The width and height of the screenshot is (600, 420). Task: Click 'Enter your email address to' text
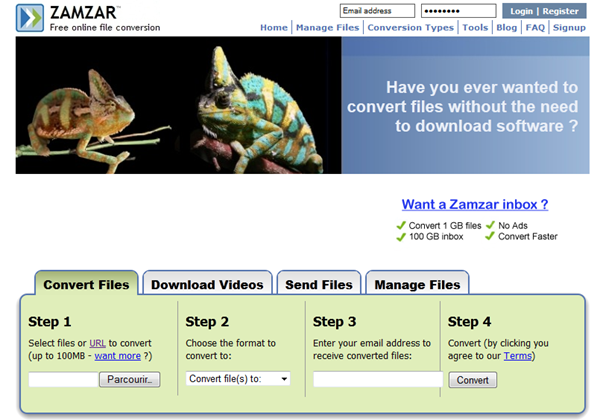tap(372, 343)
